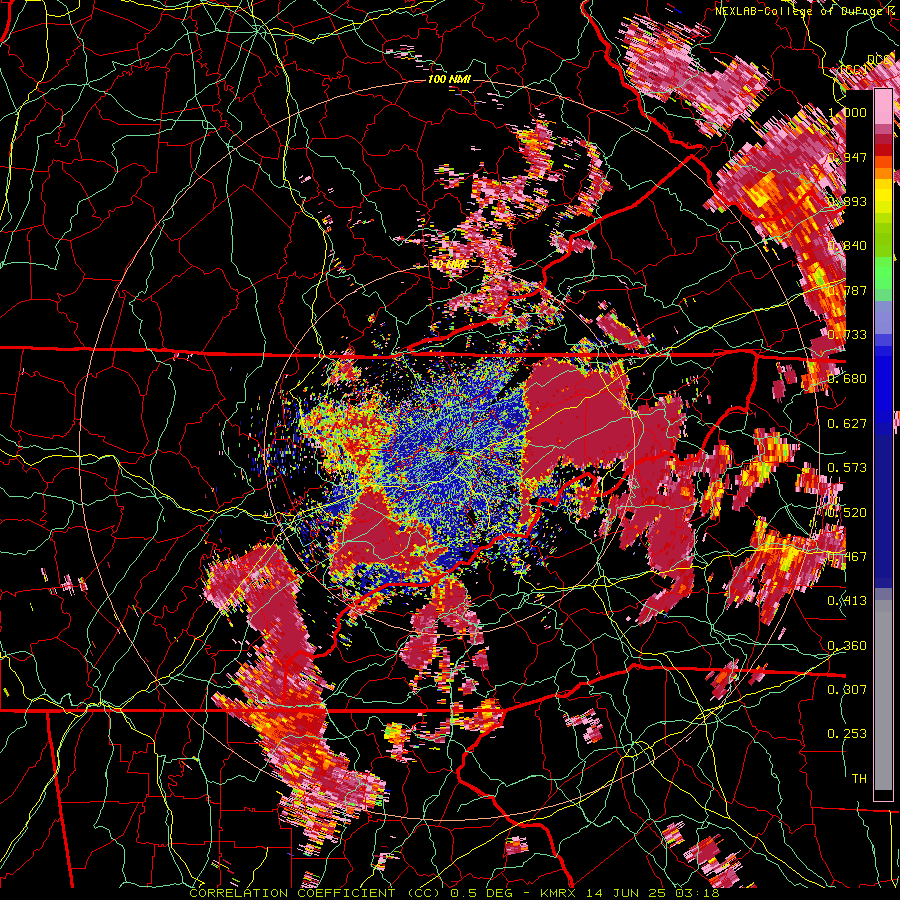Select the 0.733 legend value
The width and height of the screenshot is (900, 900).
point(848,335)
